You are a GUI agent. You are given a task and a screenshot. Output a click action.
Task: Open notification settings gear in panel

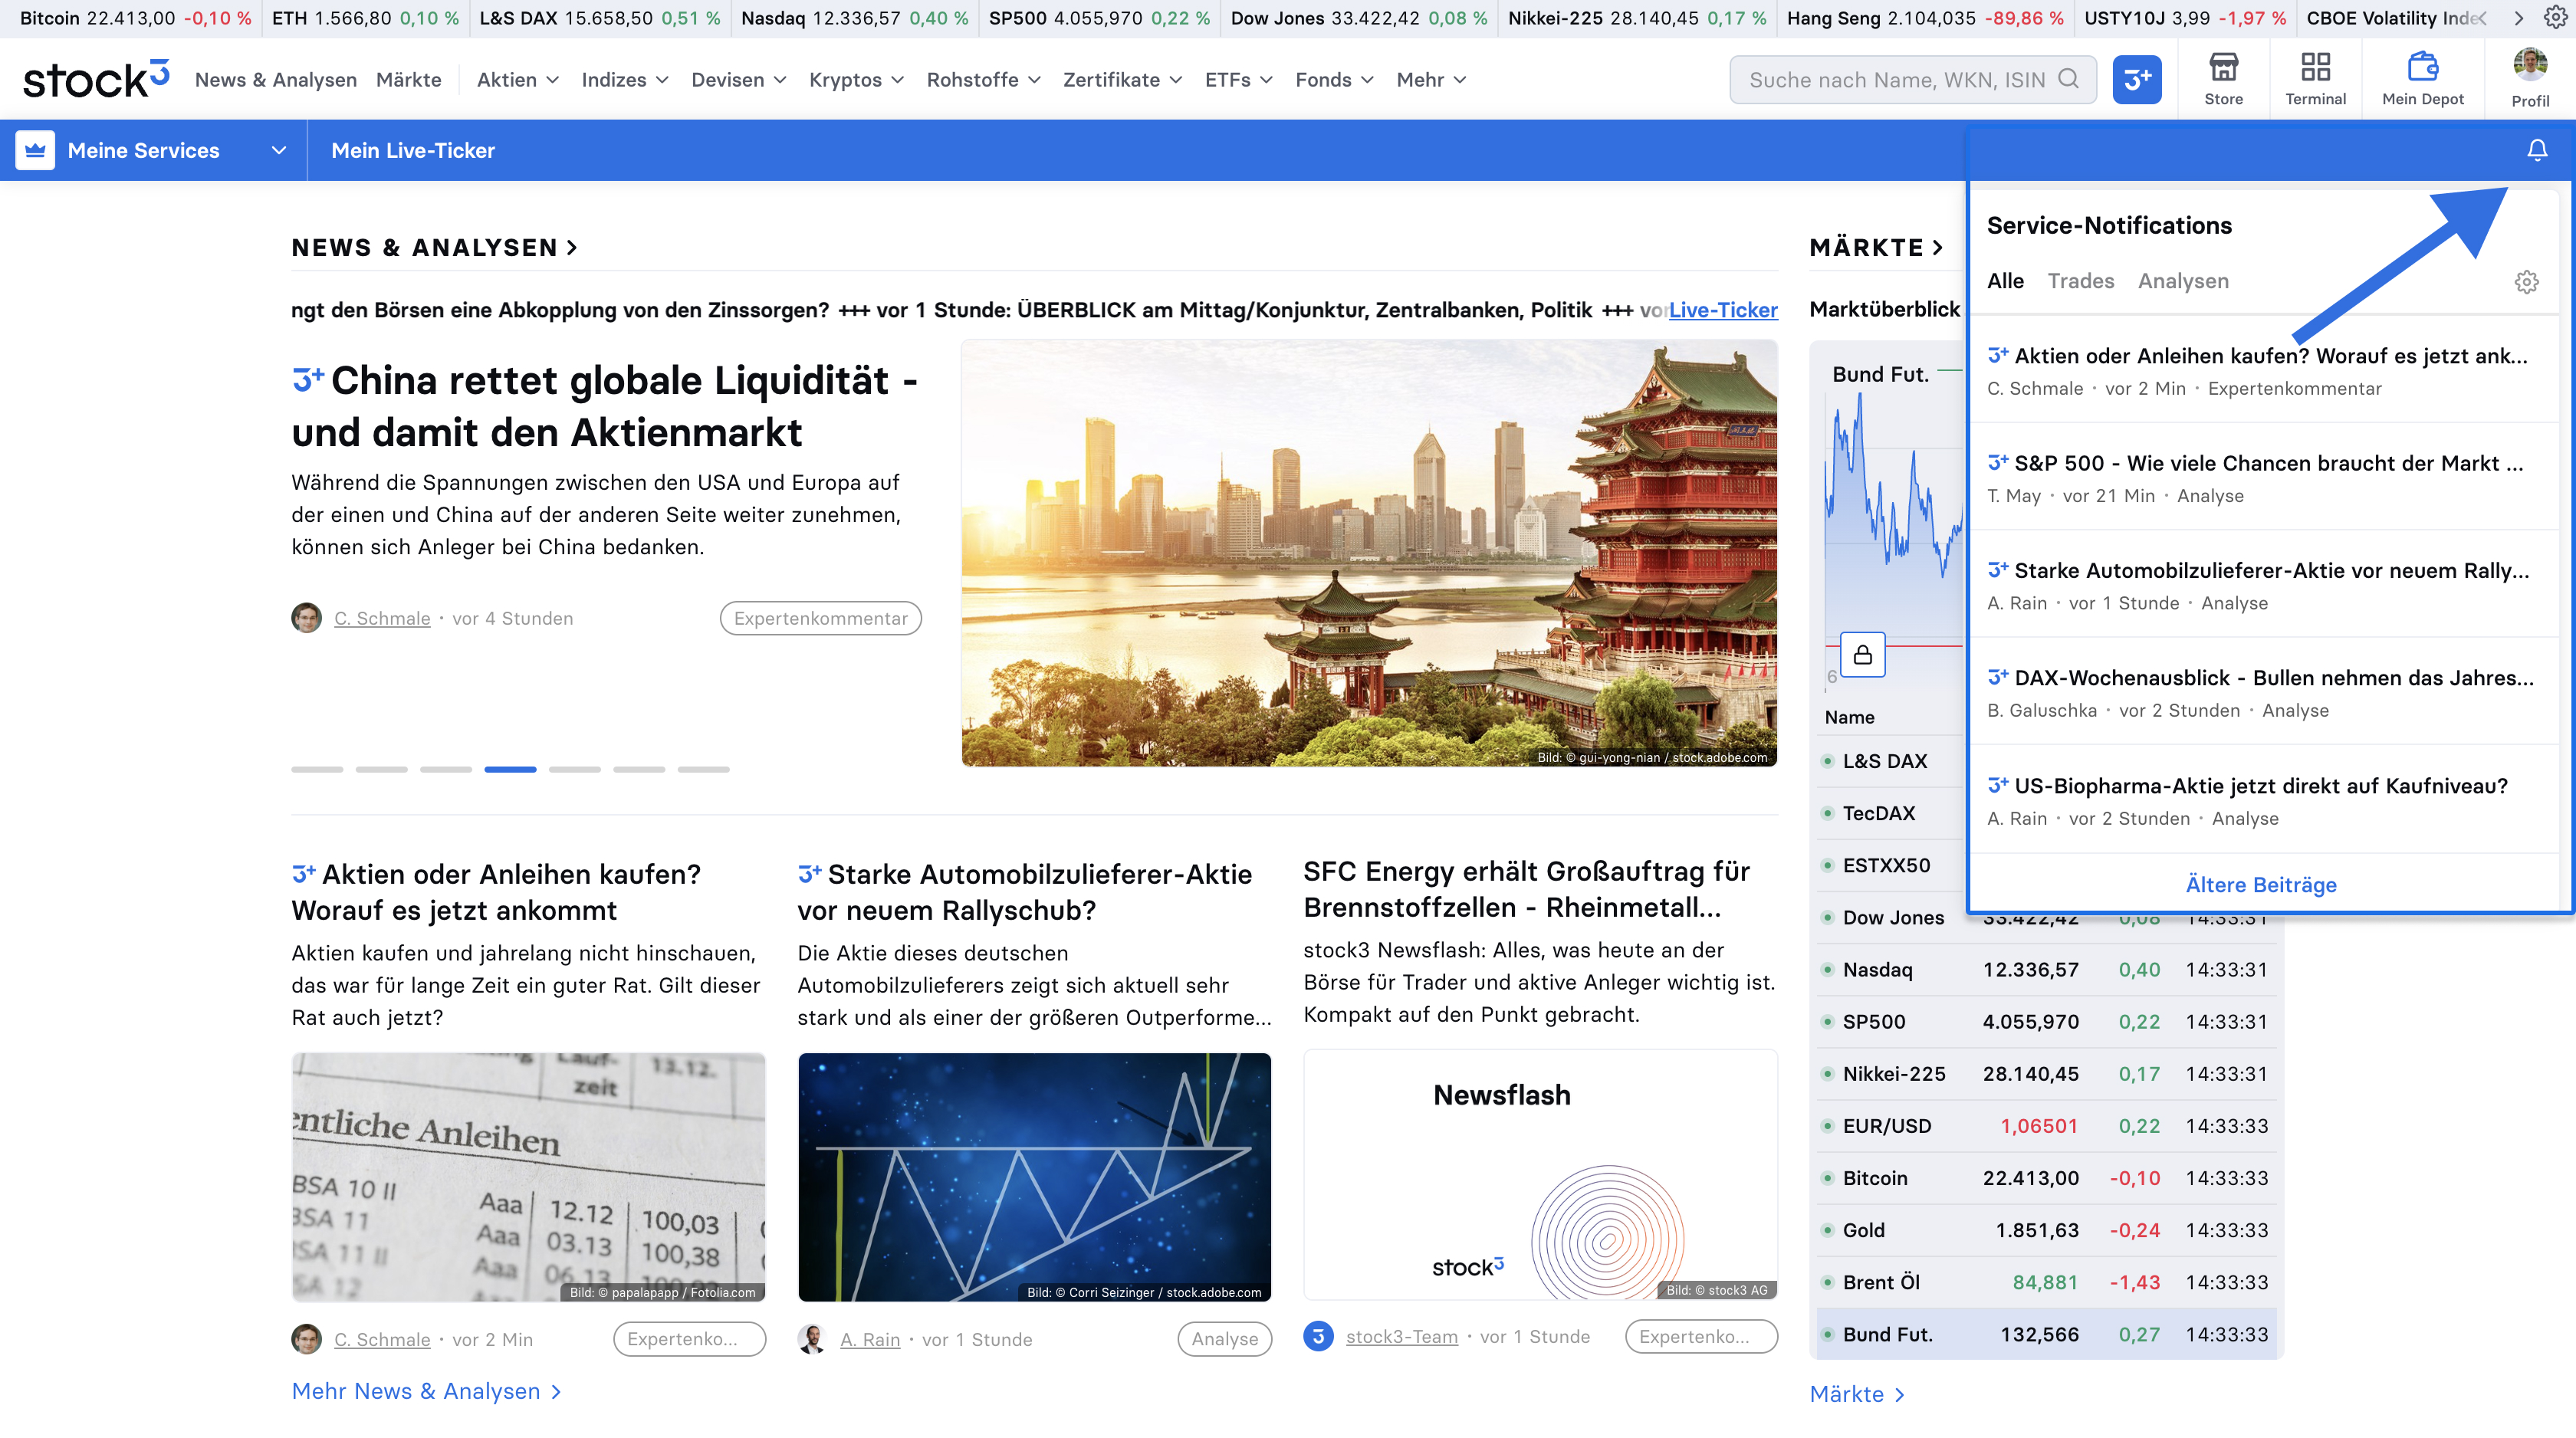tap(2526, 282)
